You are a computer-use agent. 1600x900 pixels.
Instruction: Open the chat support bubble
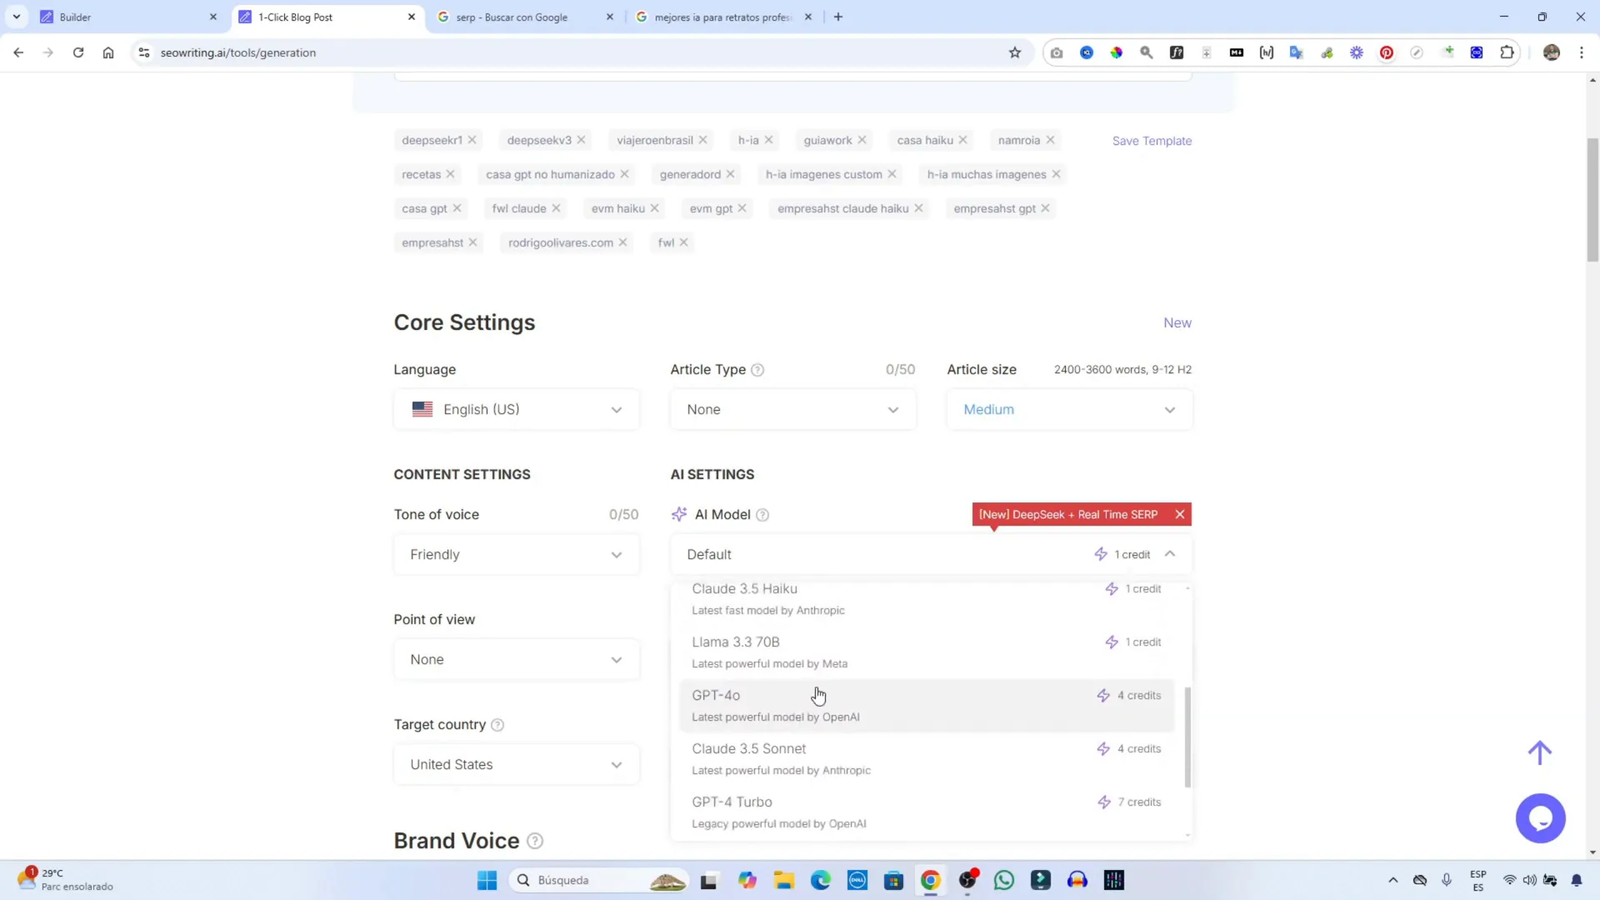[x=1540, y=818]
